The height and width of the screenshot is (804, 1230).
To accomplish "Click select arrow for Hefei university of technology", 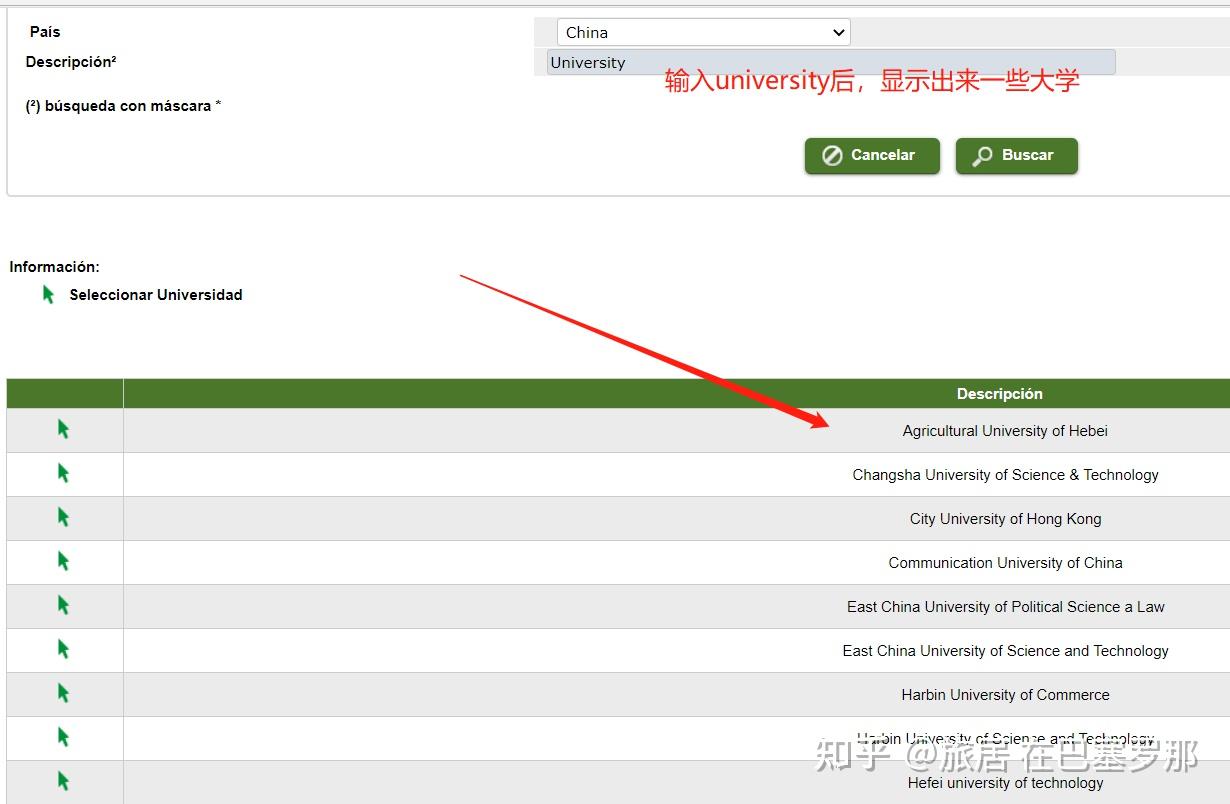I will coord(63,782).
